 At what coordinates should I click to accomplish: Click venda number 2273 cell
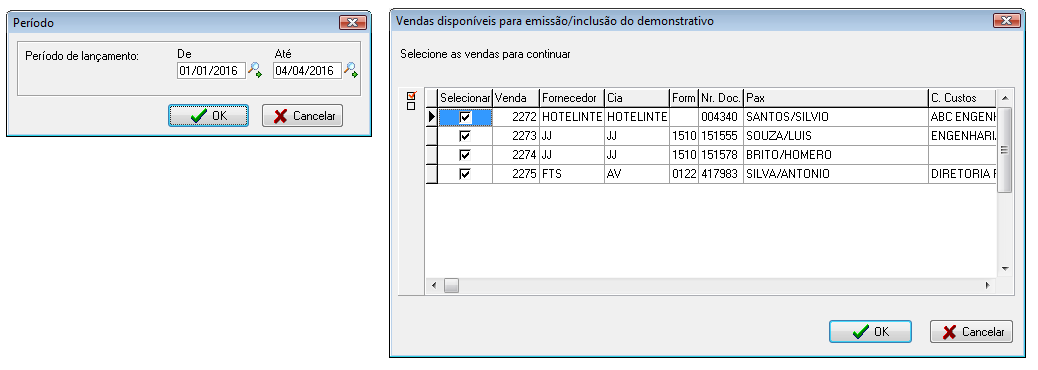[516, 136]
